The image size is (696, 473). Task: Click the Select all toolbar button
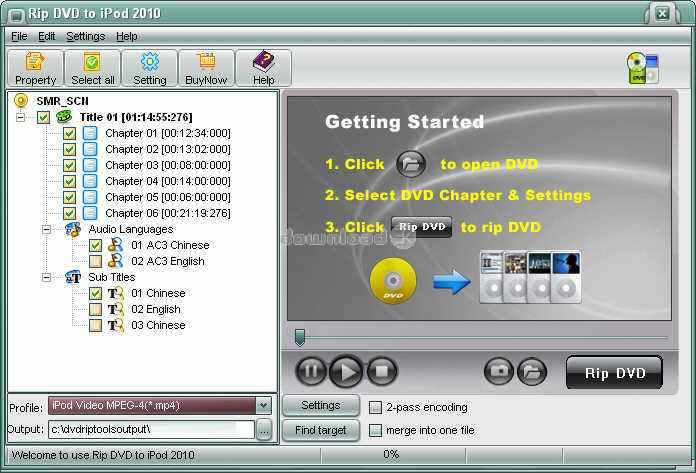pyautogui.click(x=92, y=68)
